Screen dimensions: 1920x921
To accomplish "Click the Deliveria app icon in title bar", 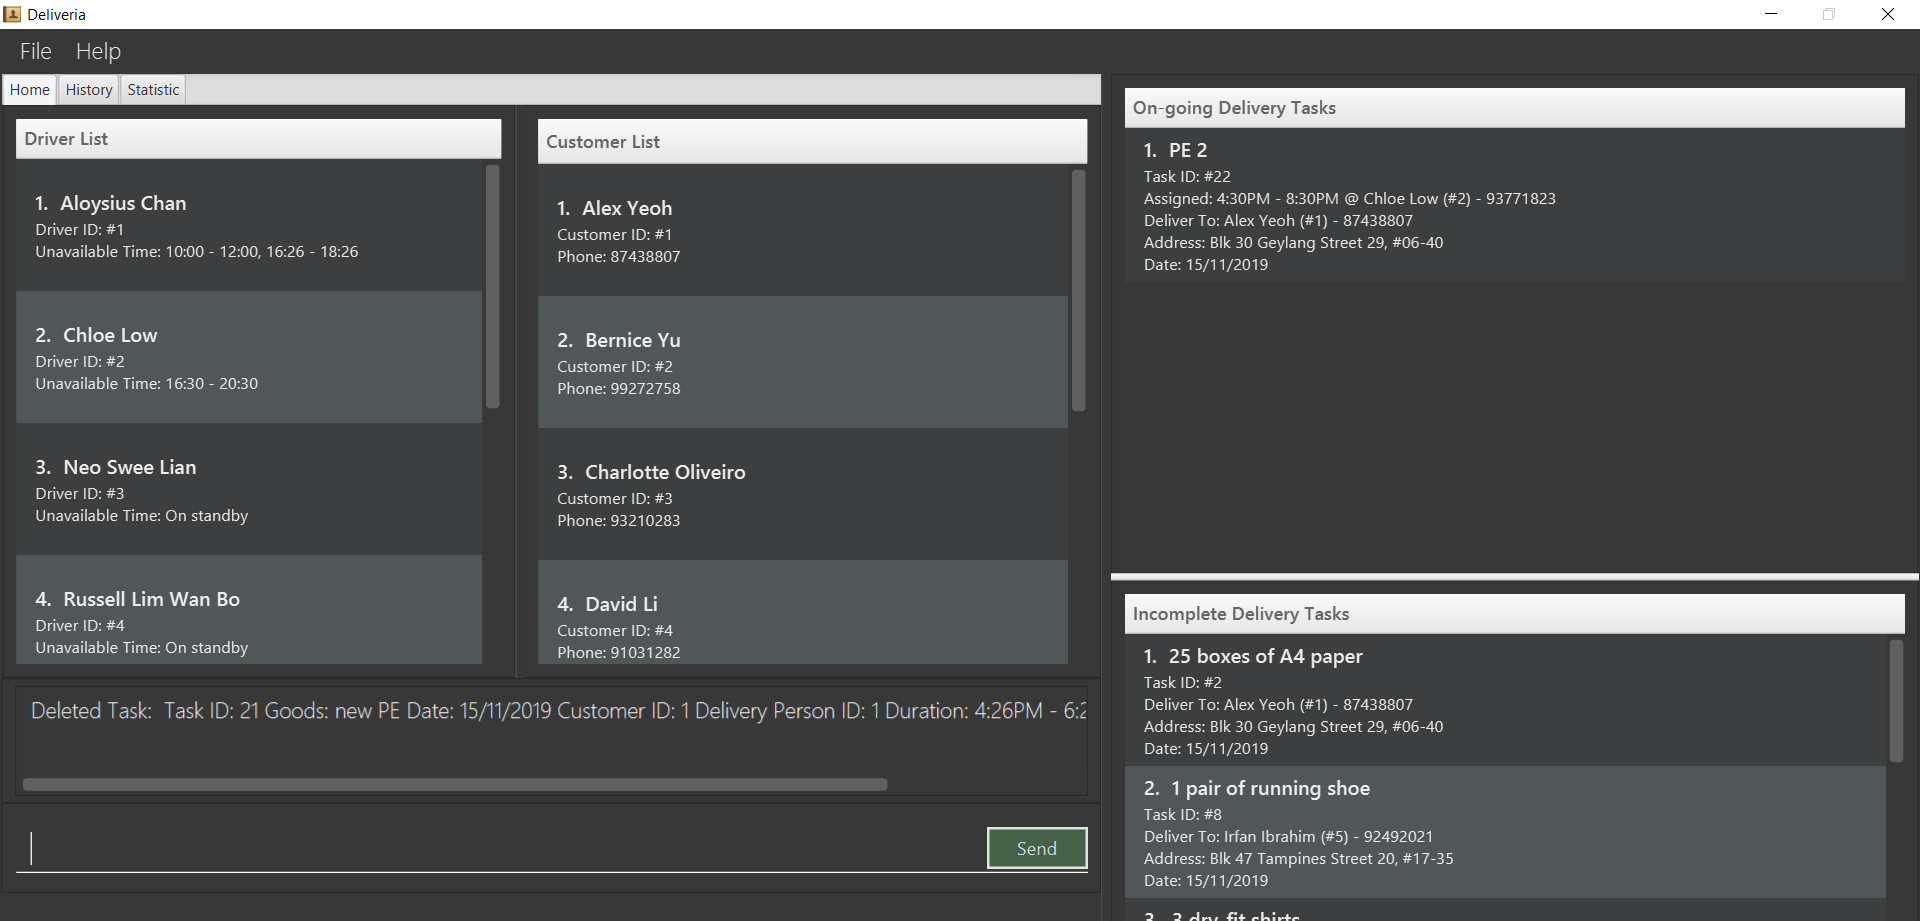I will point(12,14).
